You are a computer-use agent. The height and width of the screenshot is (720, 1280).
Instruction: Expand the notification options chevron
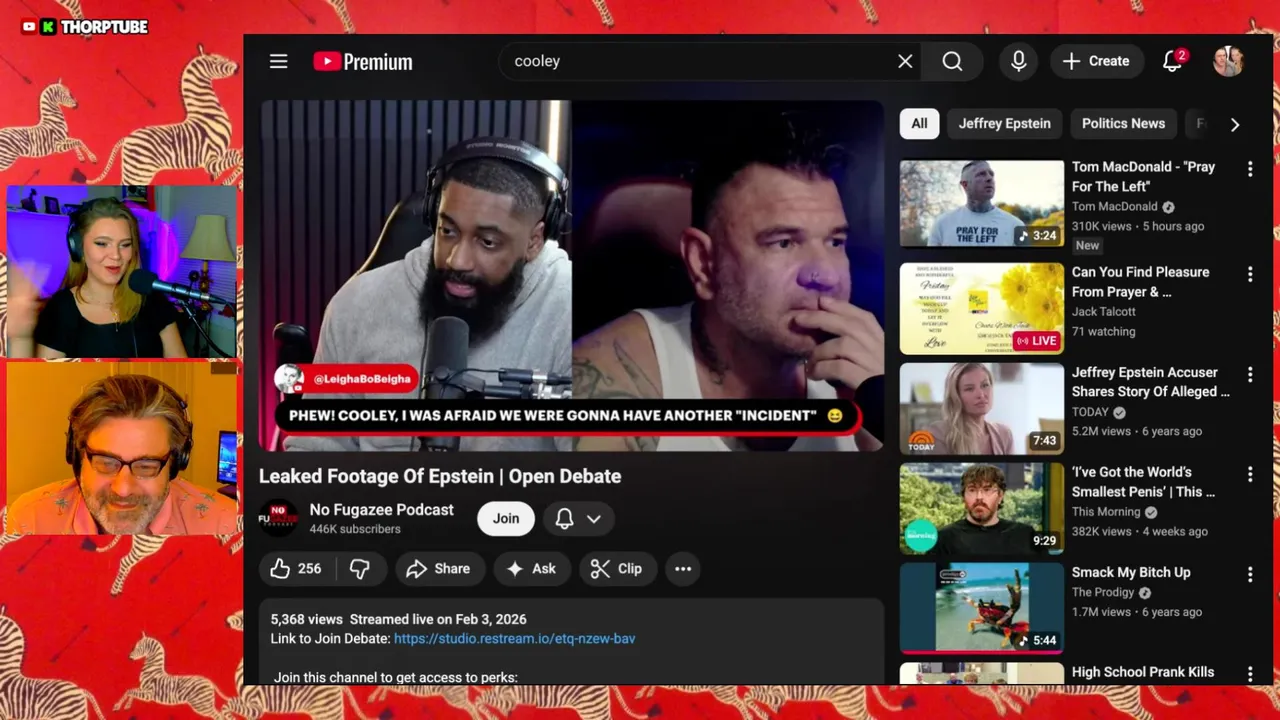[594, 518]
